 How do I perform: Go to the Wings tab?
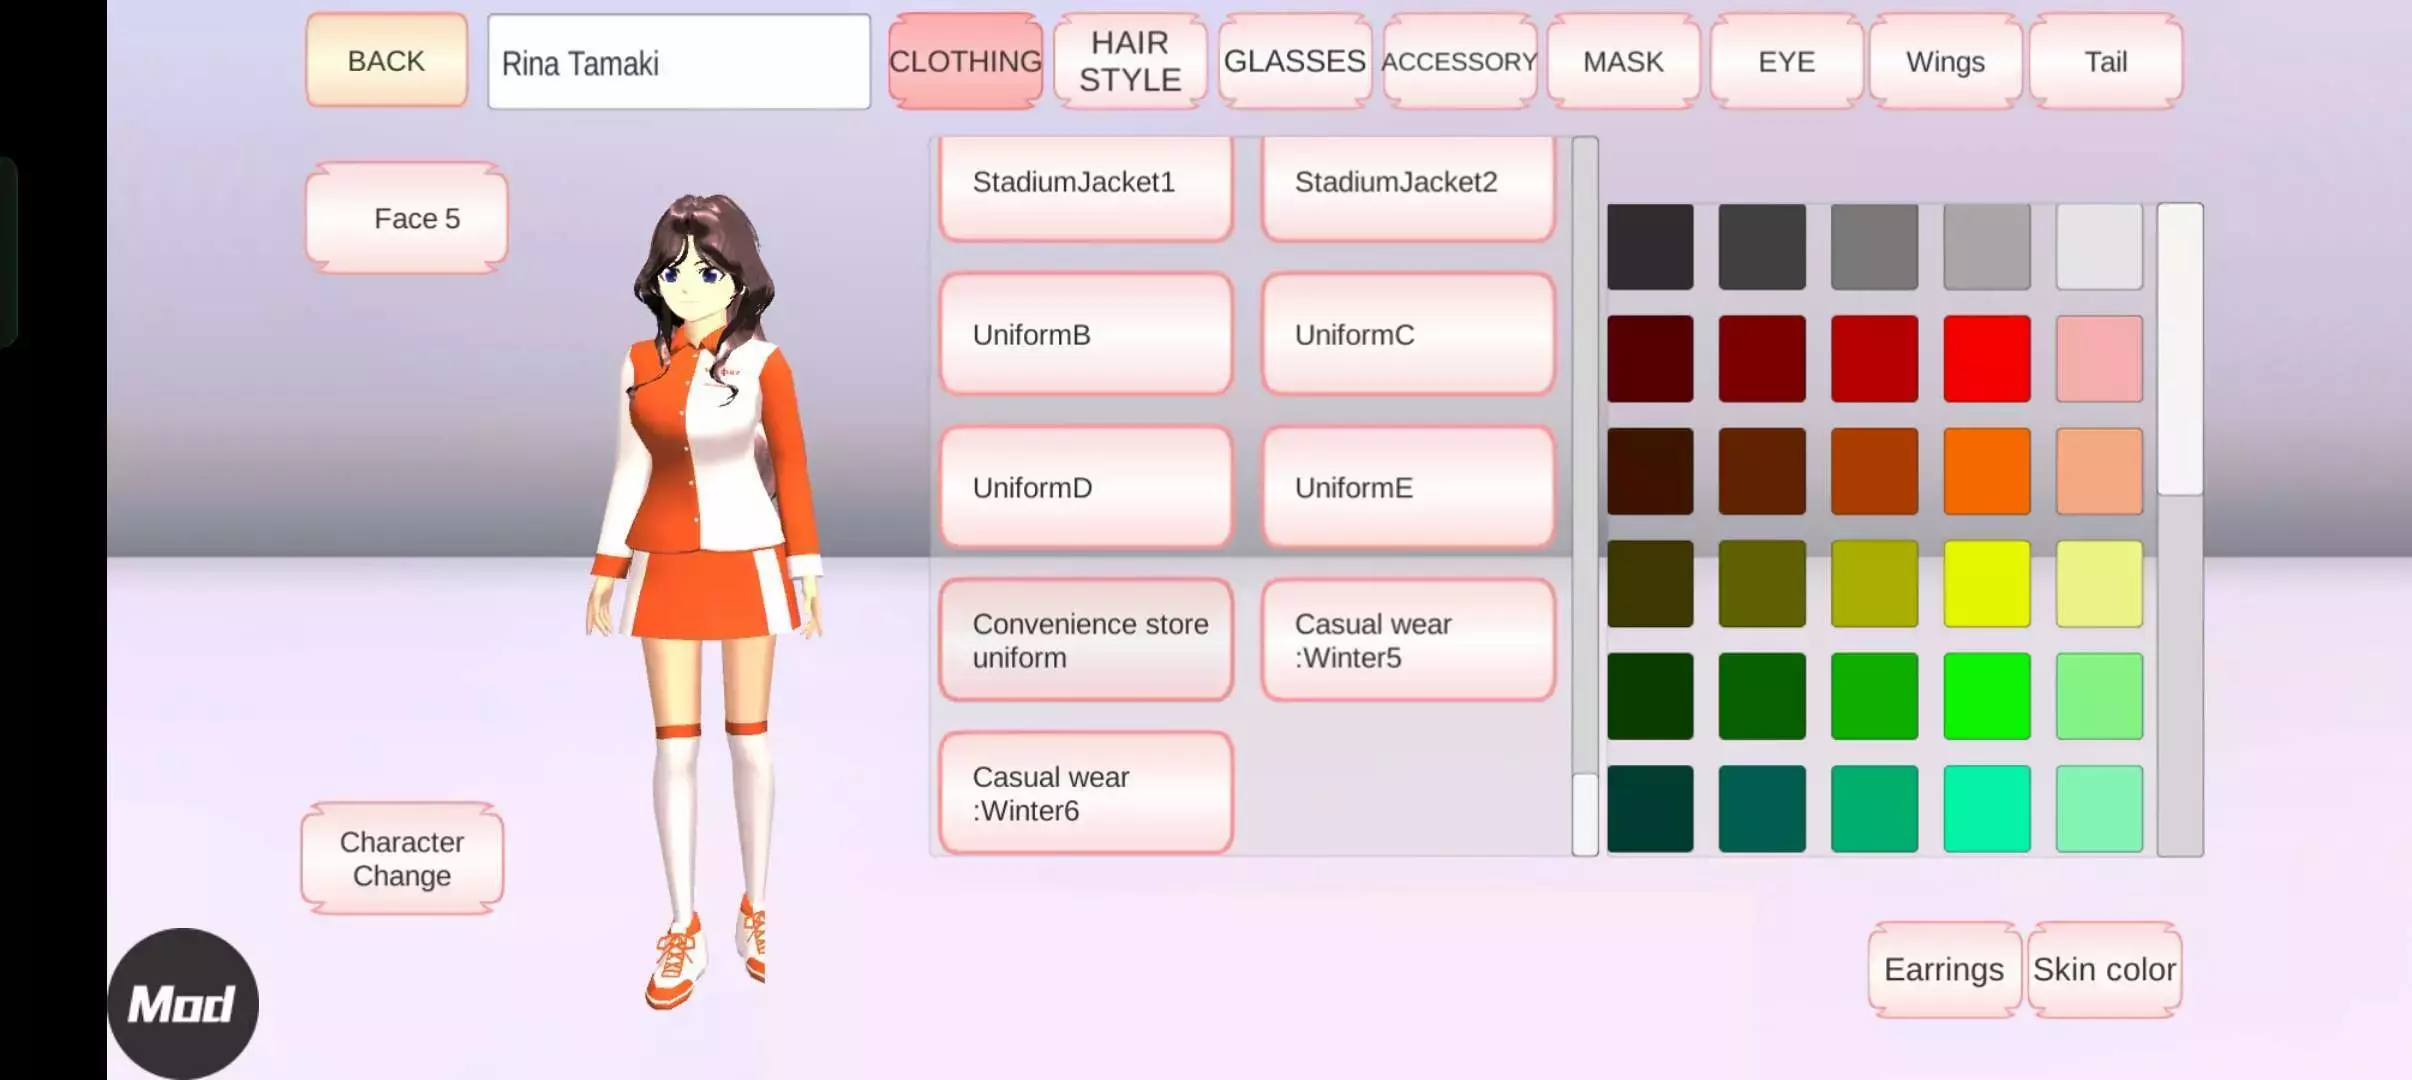[x=1945, y=61]
